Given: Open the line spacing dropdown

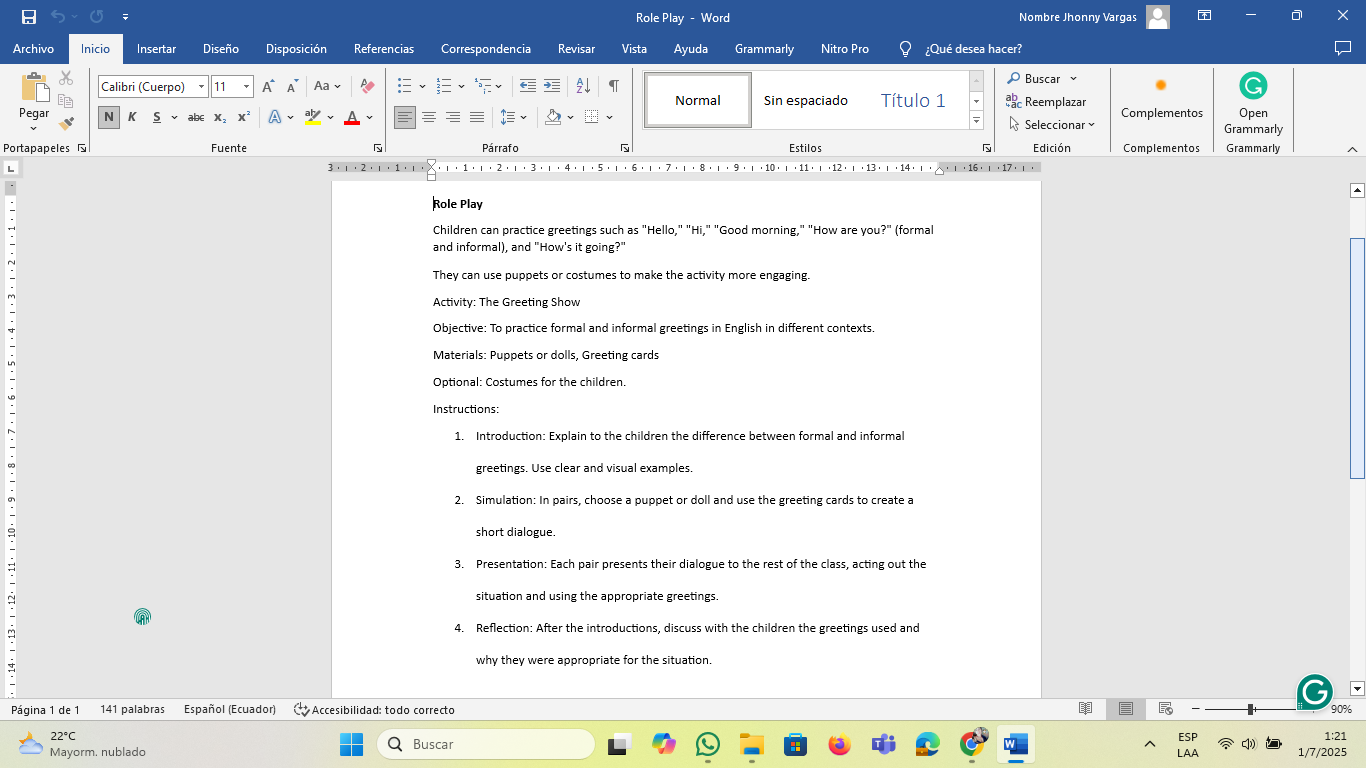Looking at the screenshot, I should tap(513, 118).
